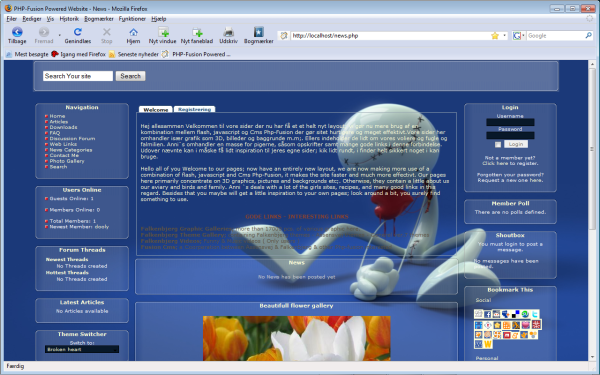
Task: Open the Historik menu
Action: tap(69, 18)
